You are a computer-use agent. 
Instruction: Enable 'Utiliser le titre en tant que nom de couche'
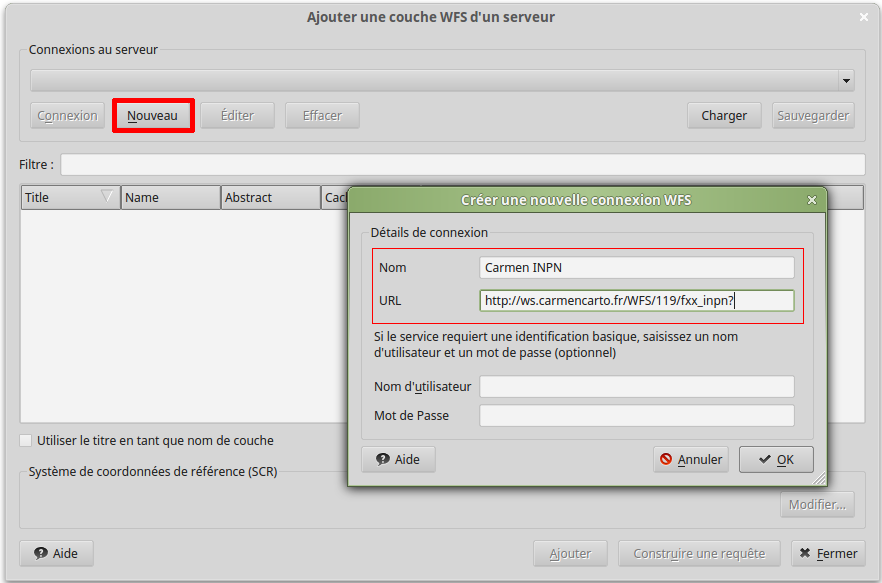click(26, 440)
